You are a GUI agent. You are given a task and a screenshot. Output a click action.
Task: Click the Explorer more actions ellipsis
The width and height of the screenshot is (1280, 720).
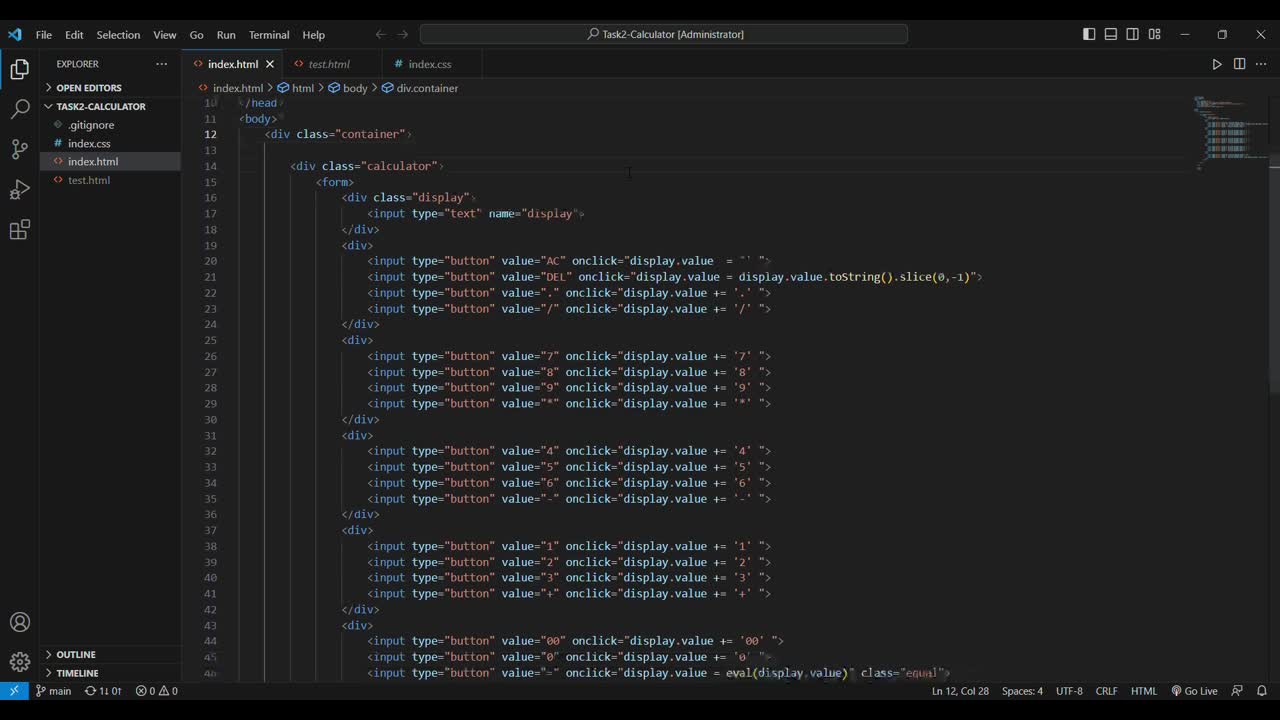[162, 64]
